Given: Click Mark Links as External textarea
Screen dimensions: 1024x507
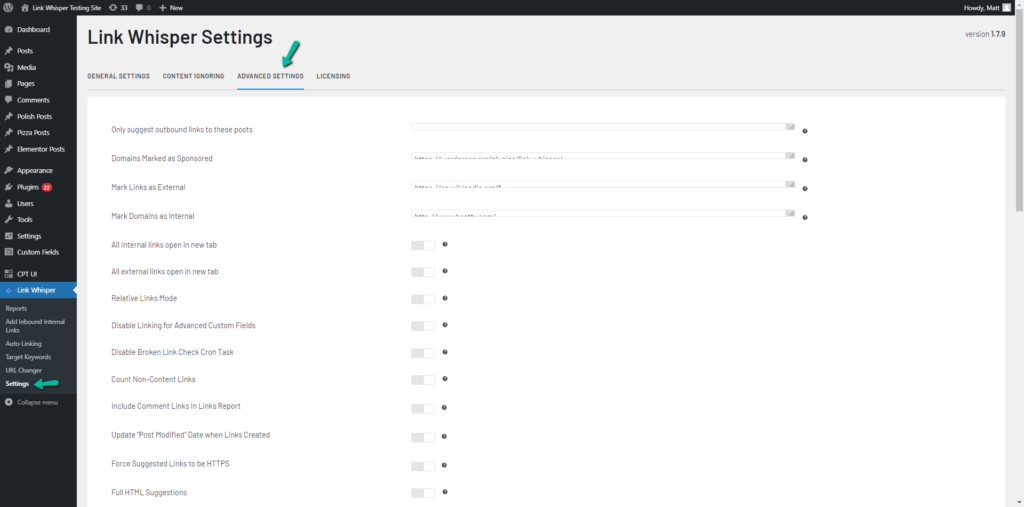Looking at the screenshot, I should pyautogui.click(x=603, y=184).
